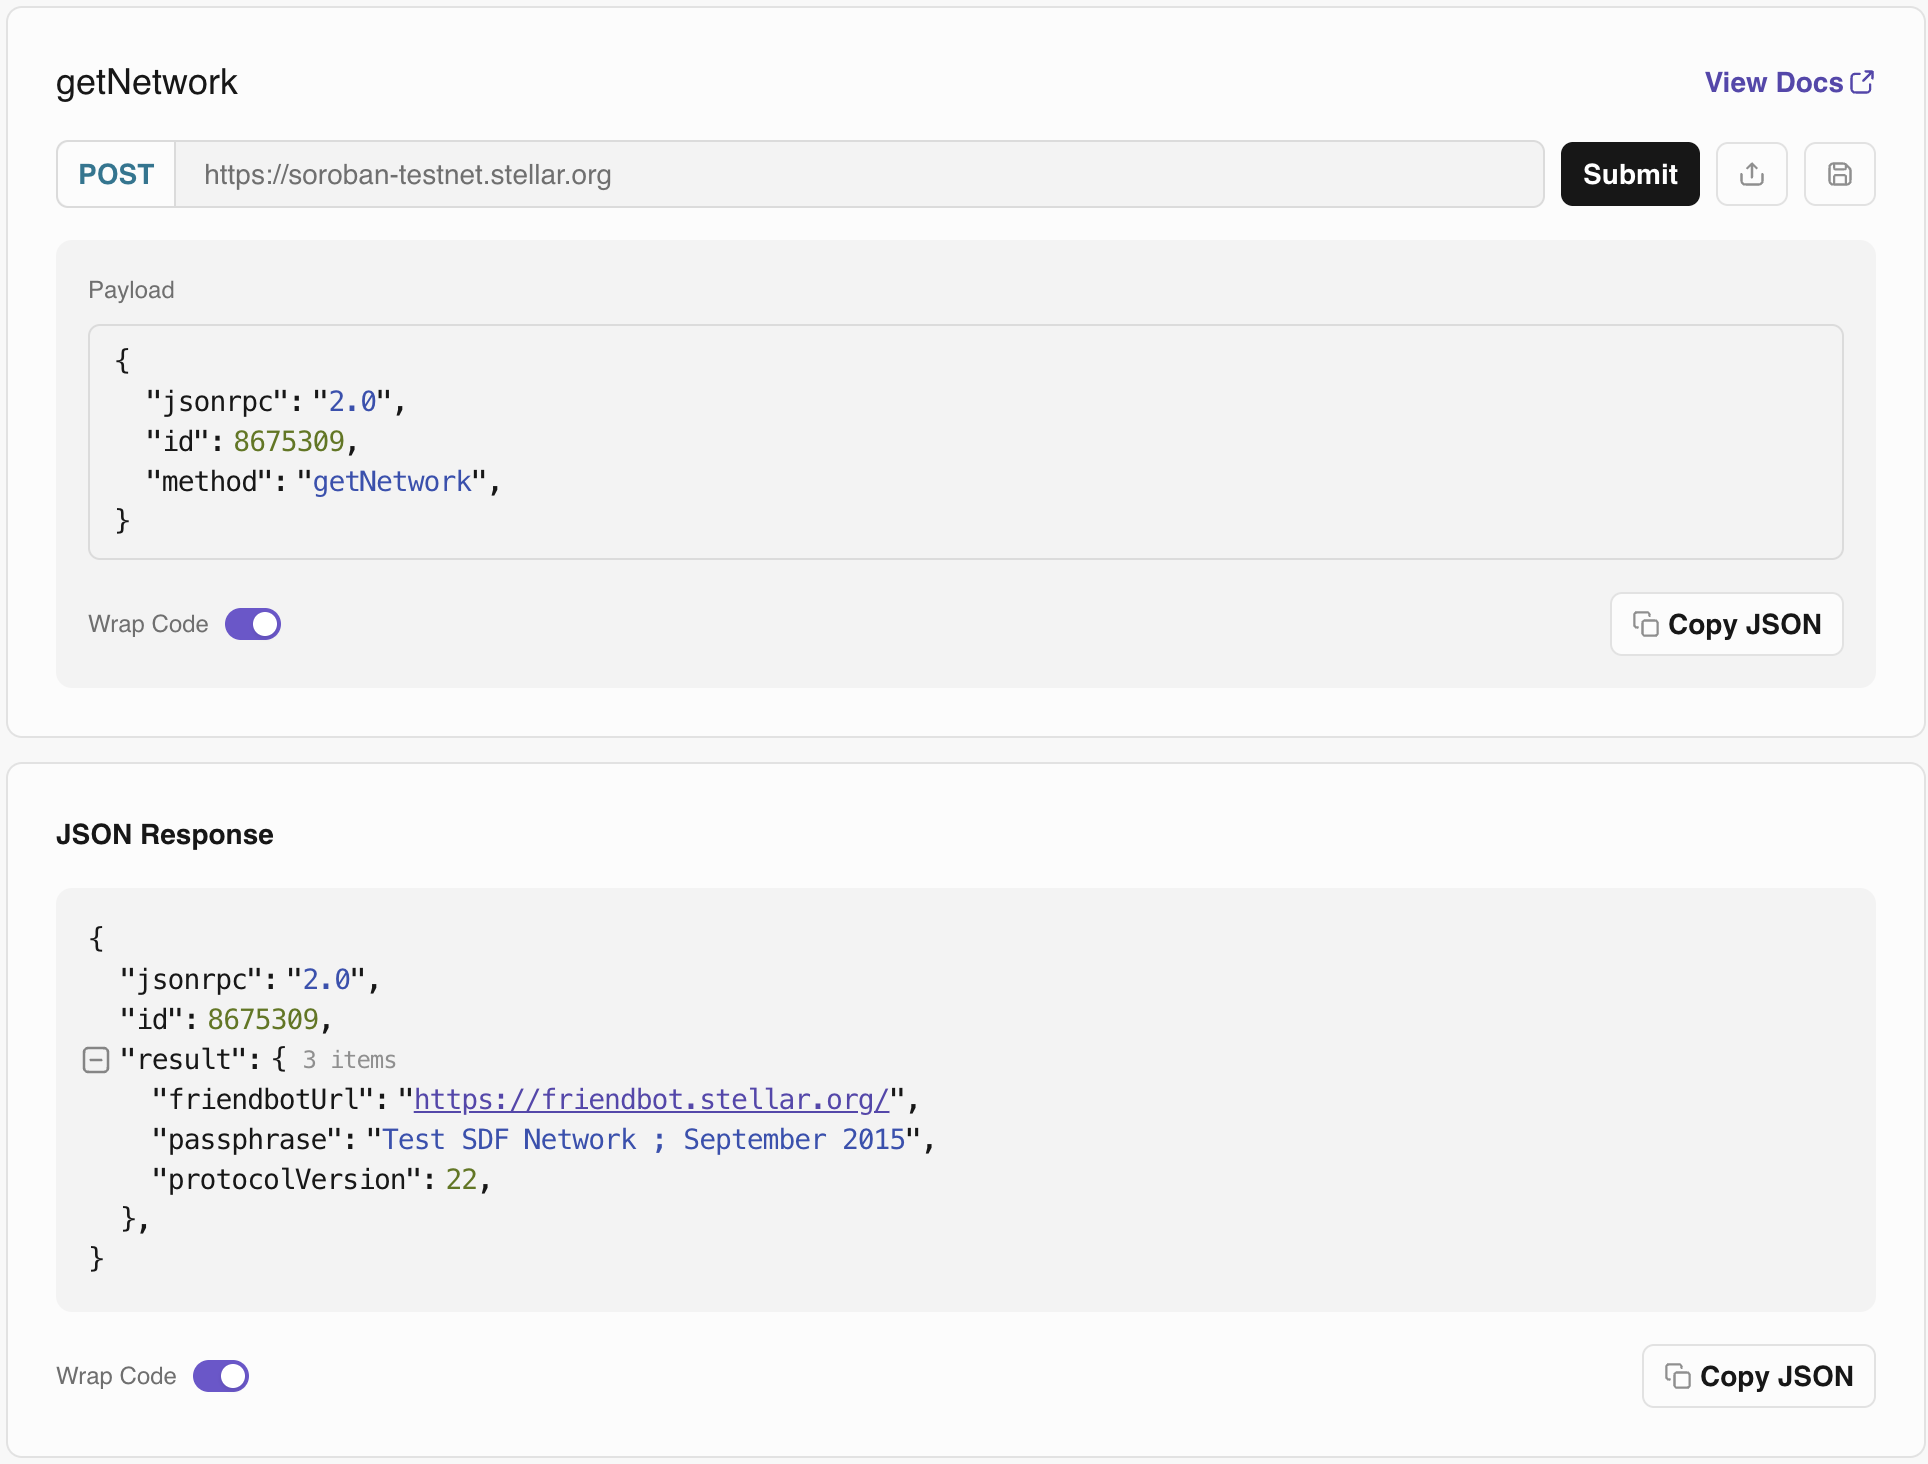Image resolution: width=1928 pixels, height=1464 pixels.
Task: Click the payload id value 8675309
Action: [289, 442]
